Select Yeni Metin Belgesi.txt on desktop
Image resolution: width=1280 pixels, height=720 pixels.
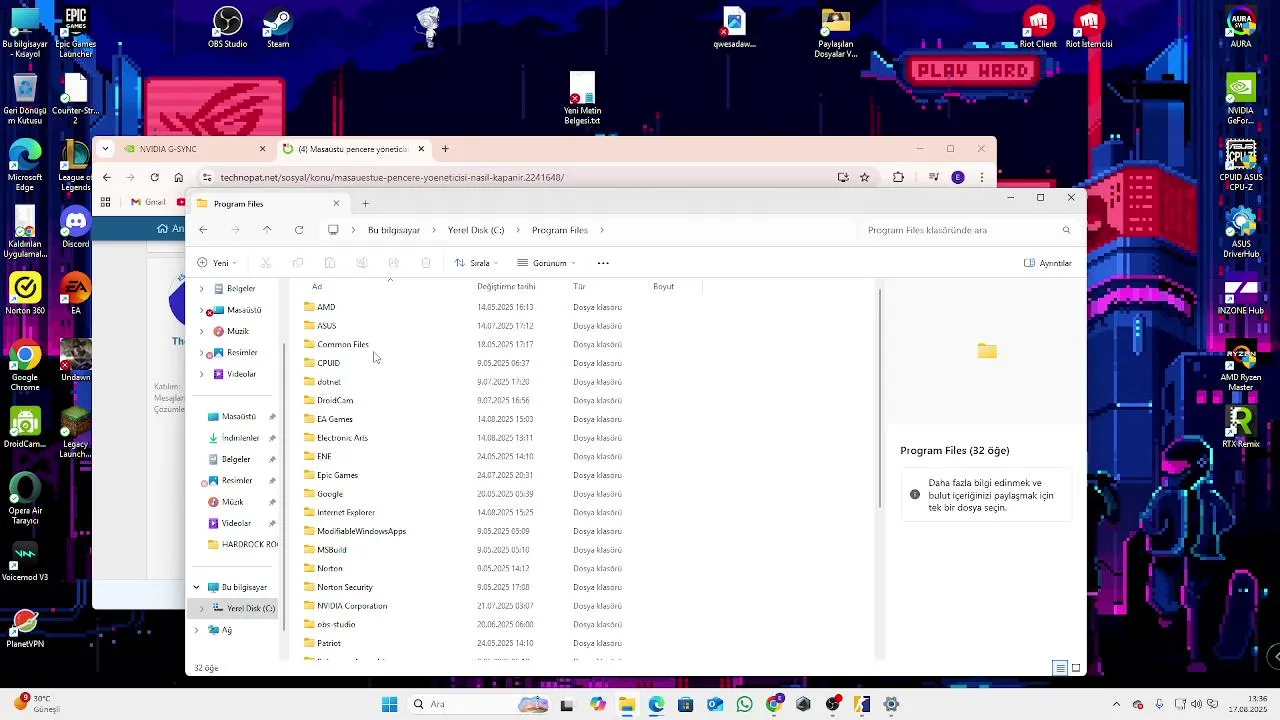click(582, 99)
